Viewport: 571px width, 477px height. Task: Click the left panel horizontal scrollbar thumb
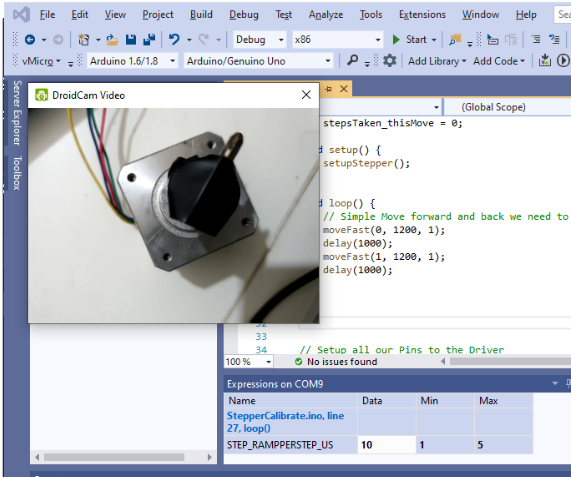click(x=114, y=457)
